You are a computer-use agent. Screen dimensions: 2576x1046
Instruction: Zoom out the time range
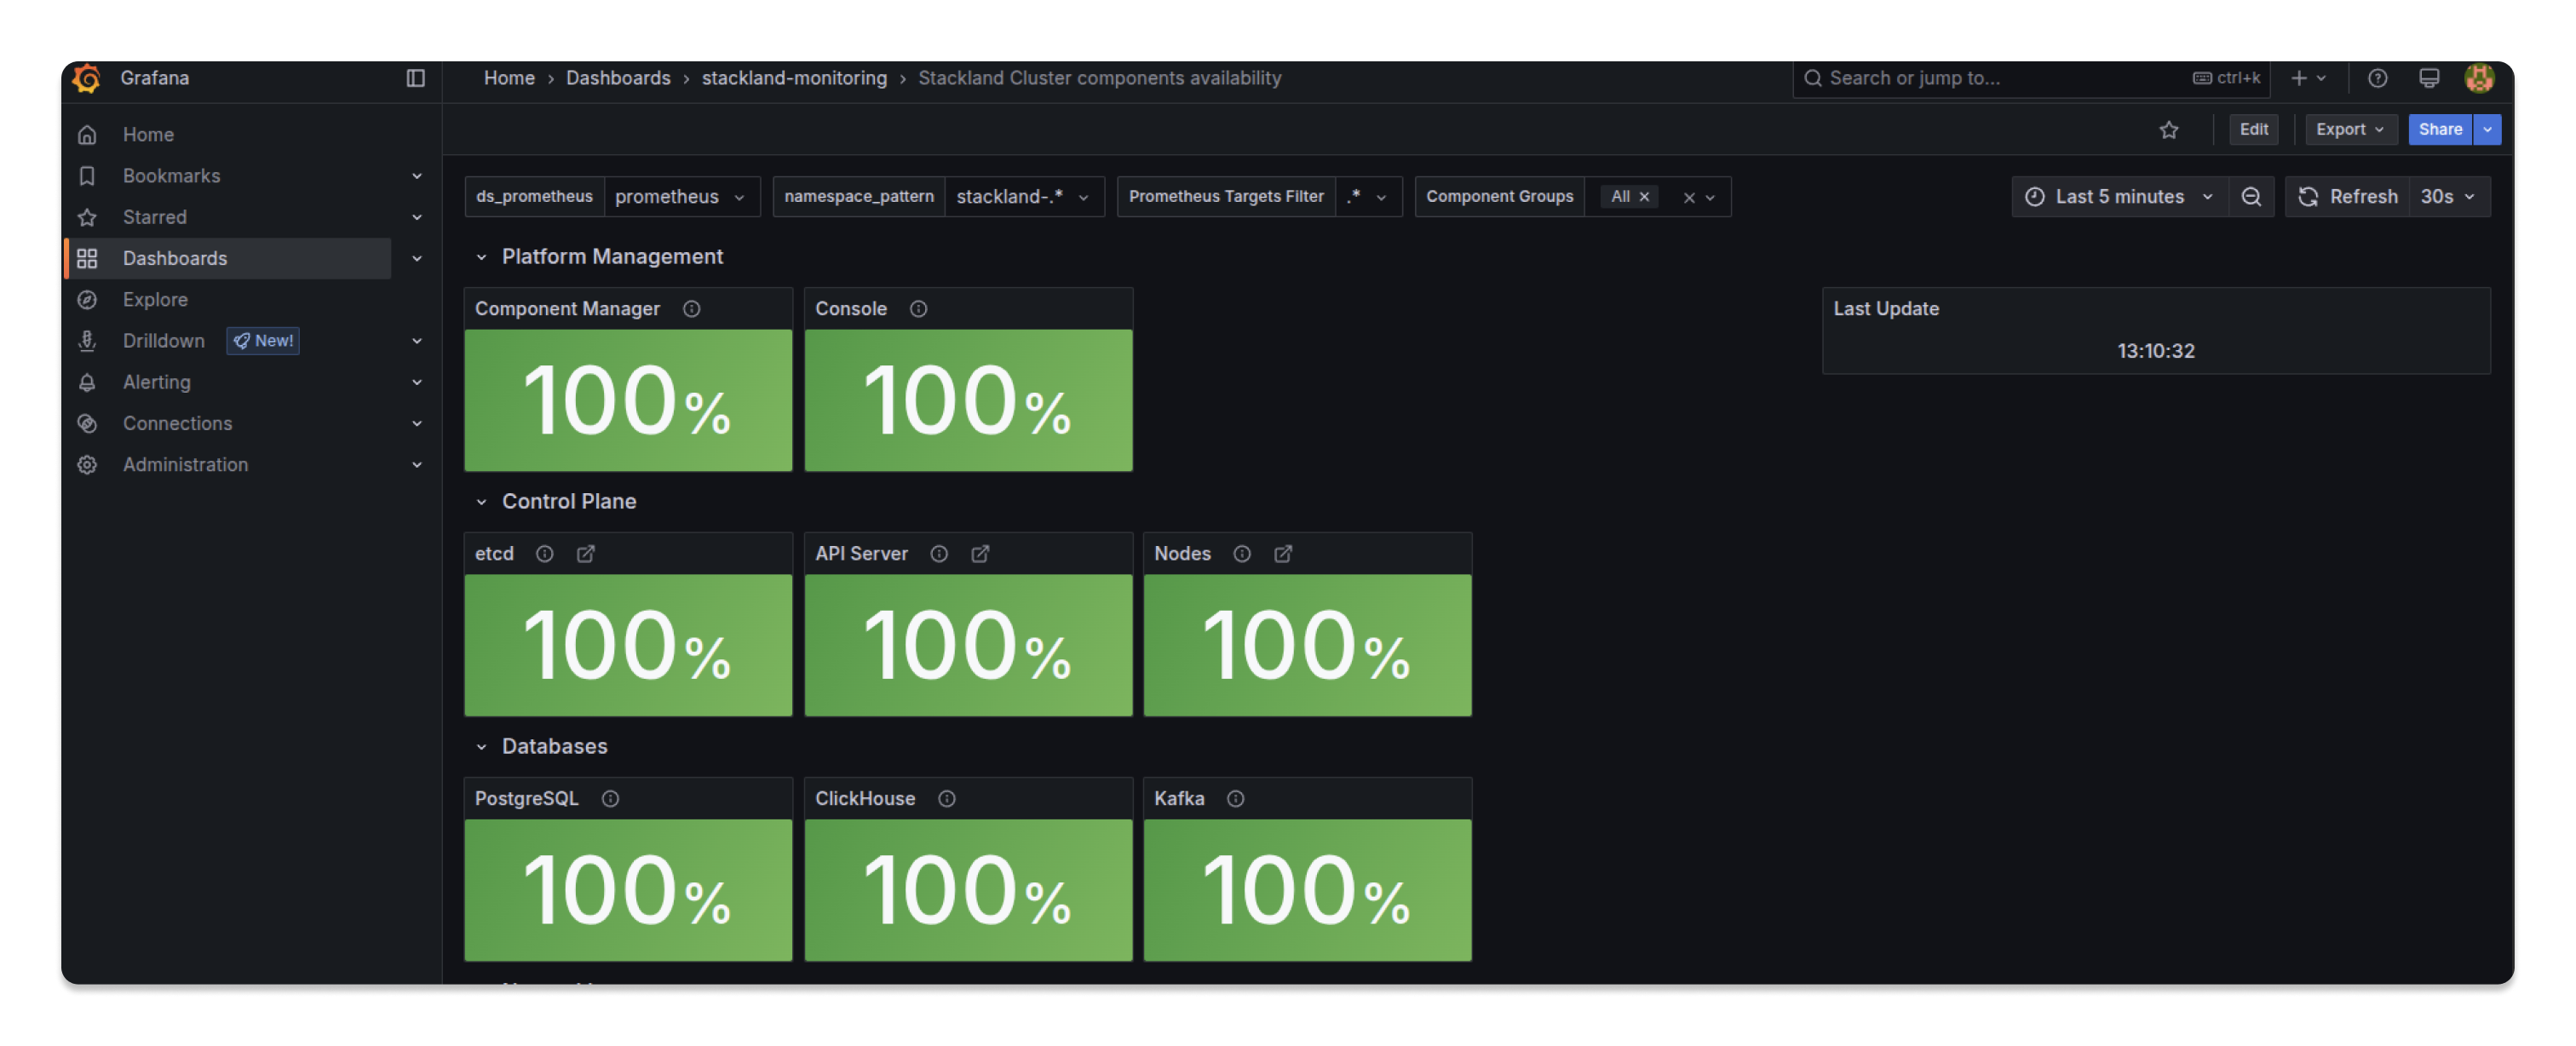[x=2251, y=197]
